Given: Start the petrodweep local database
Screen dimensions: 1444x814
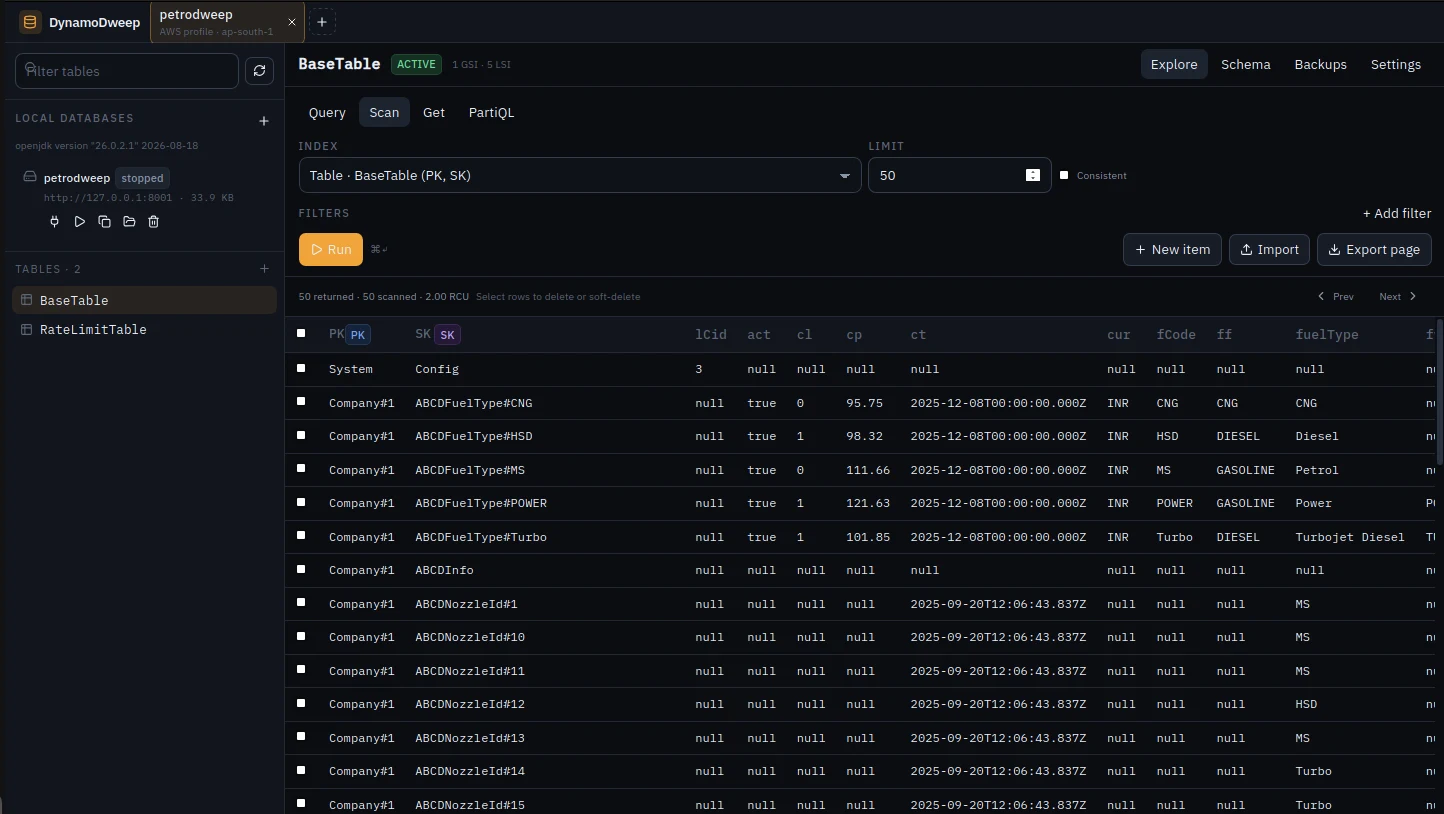Looking at the screenshot, I should 80,222.
